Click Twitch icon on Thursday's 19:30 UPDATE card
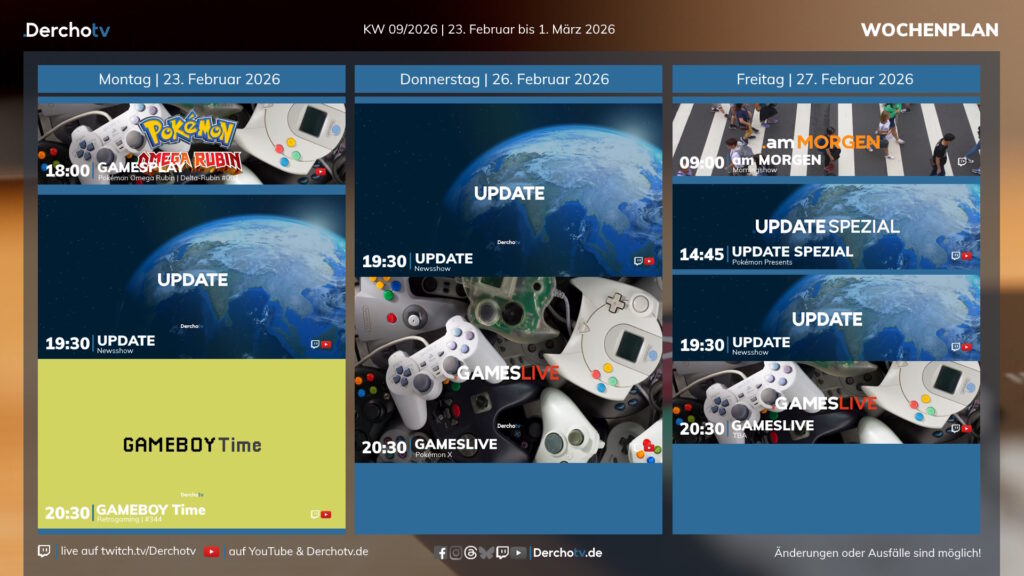The width and height of the screenshot is (1024, 576). pos(639,261)
